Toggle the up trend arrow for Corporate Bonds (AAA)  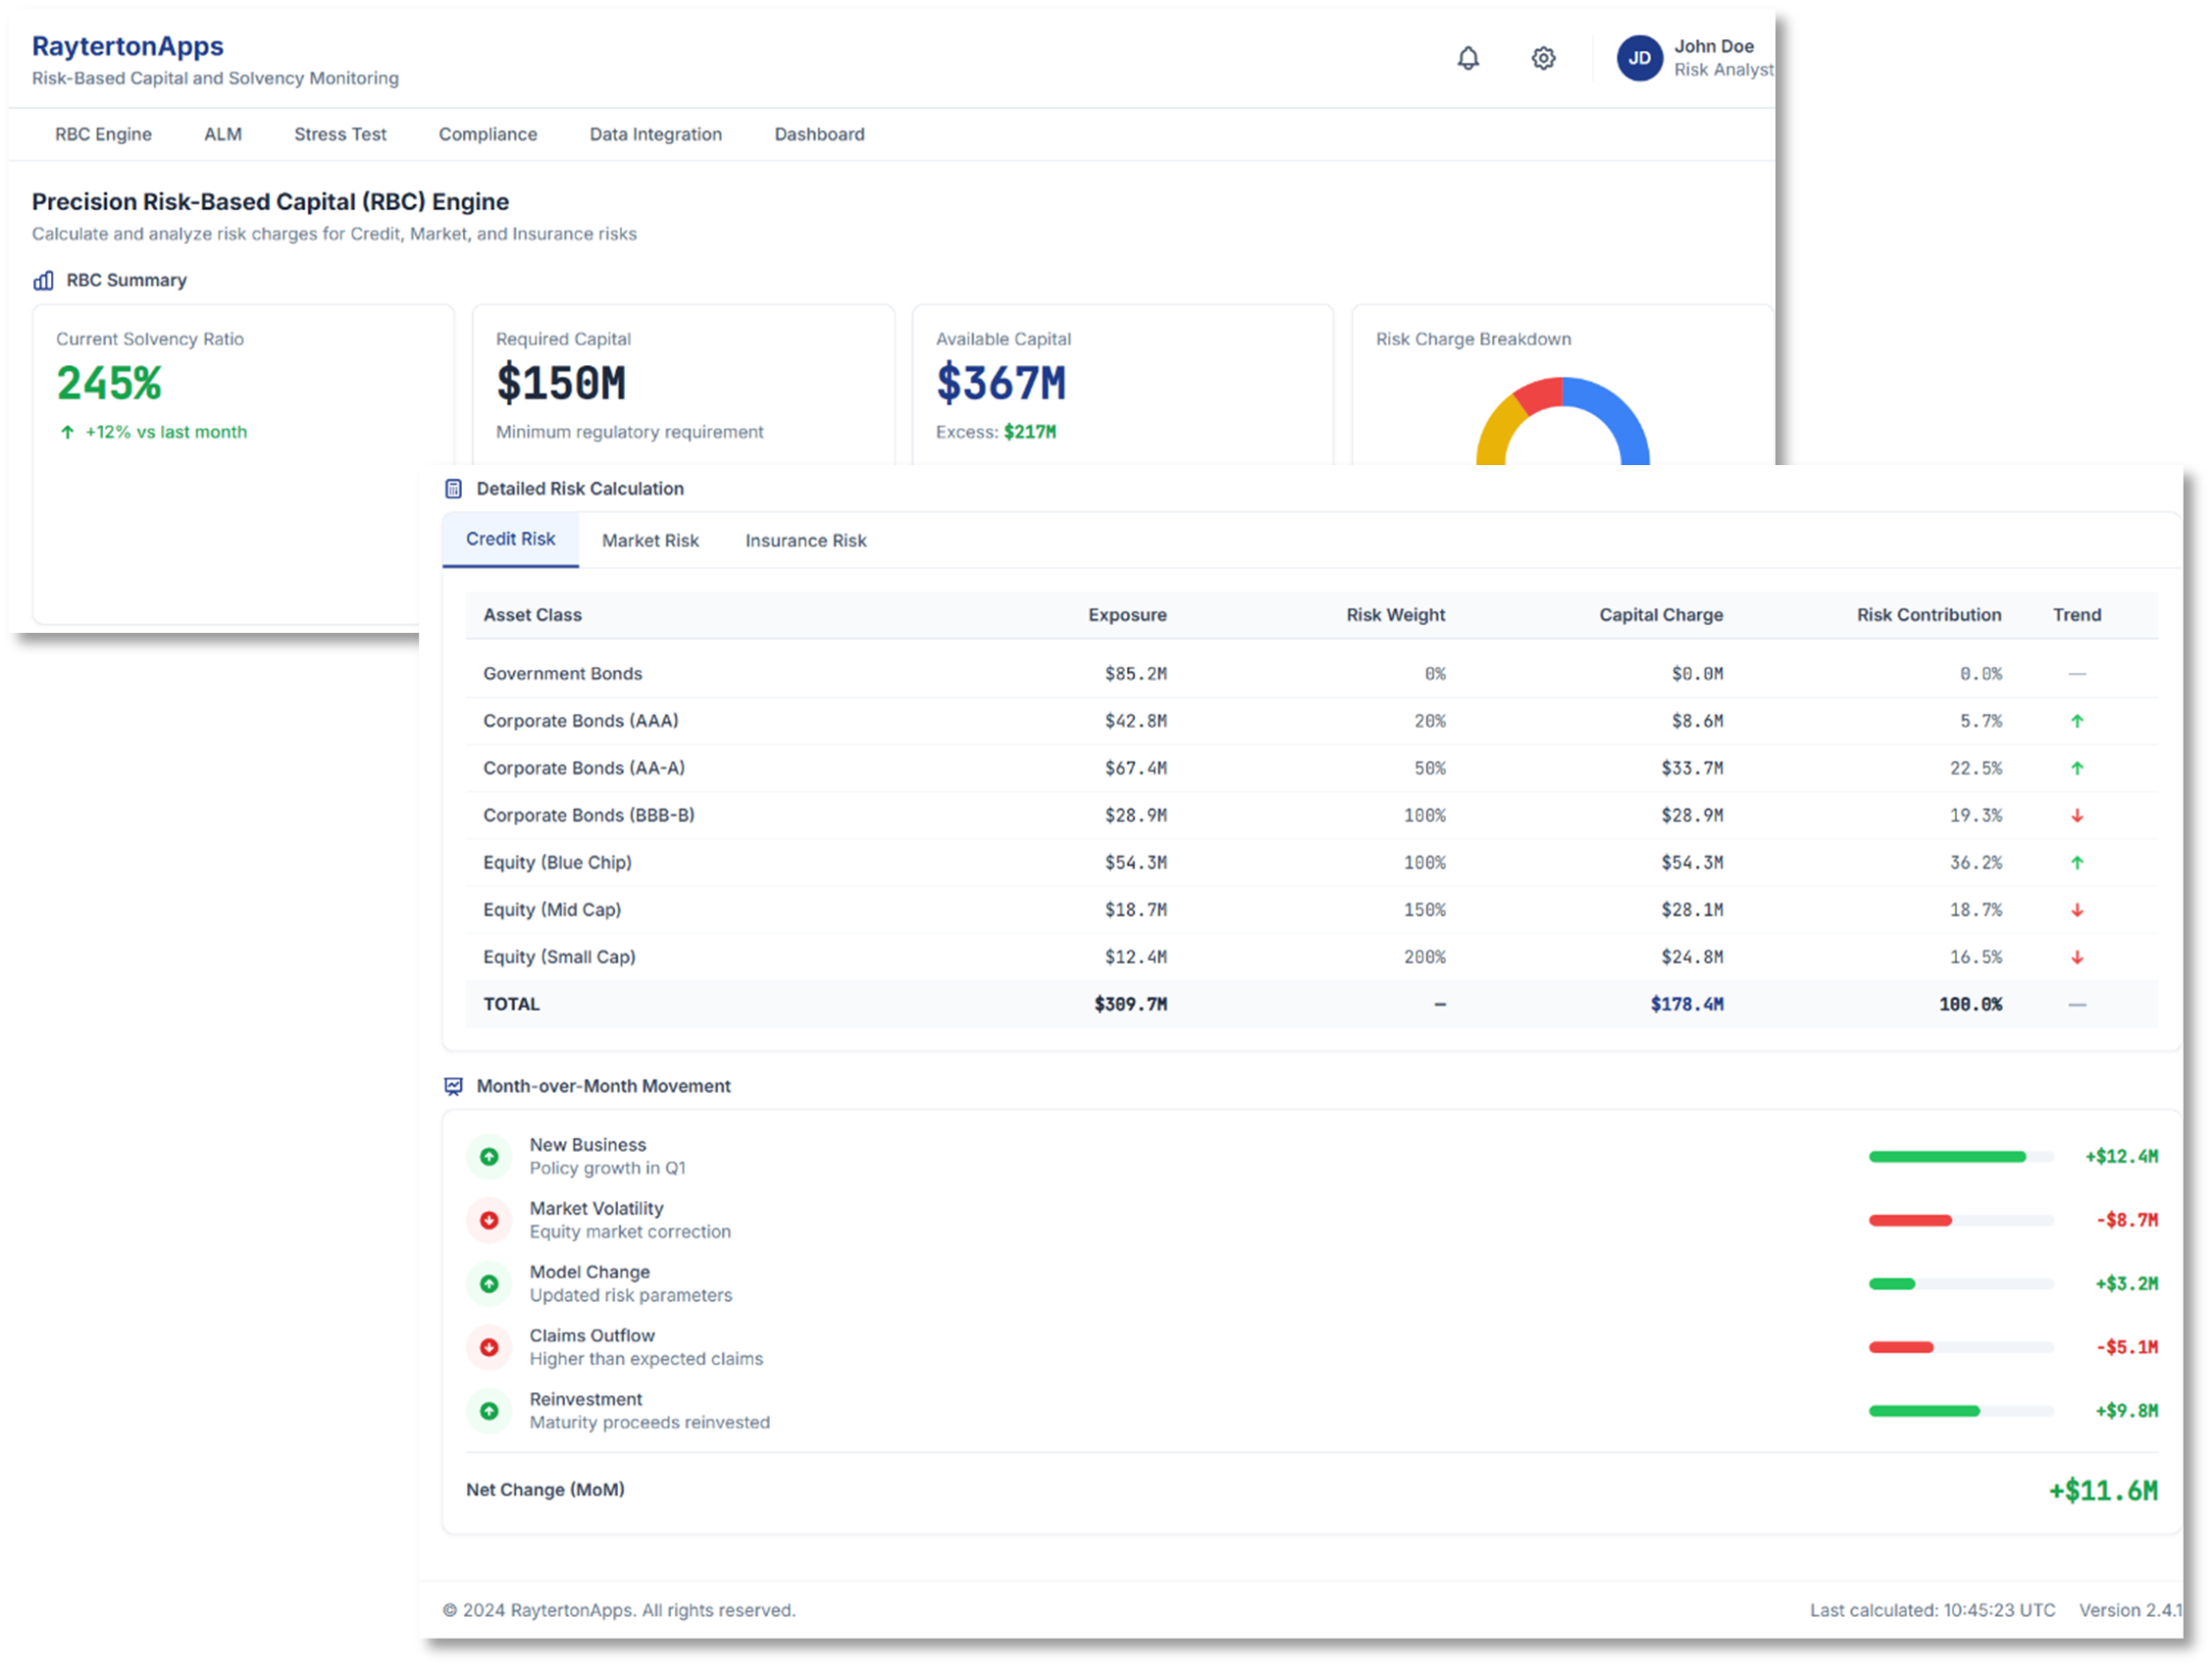(2077, 720)
